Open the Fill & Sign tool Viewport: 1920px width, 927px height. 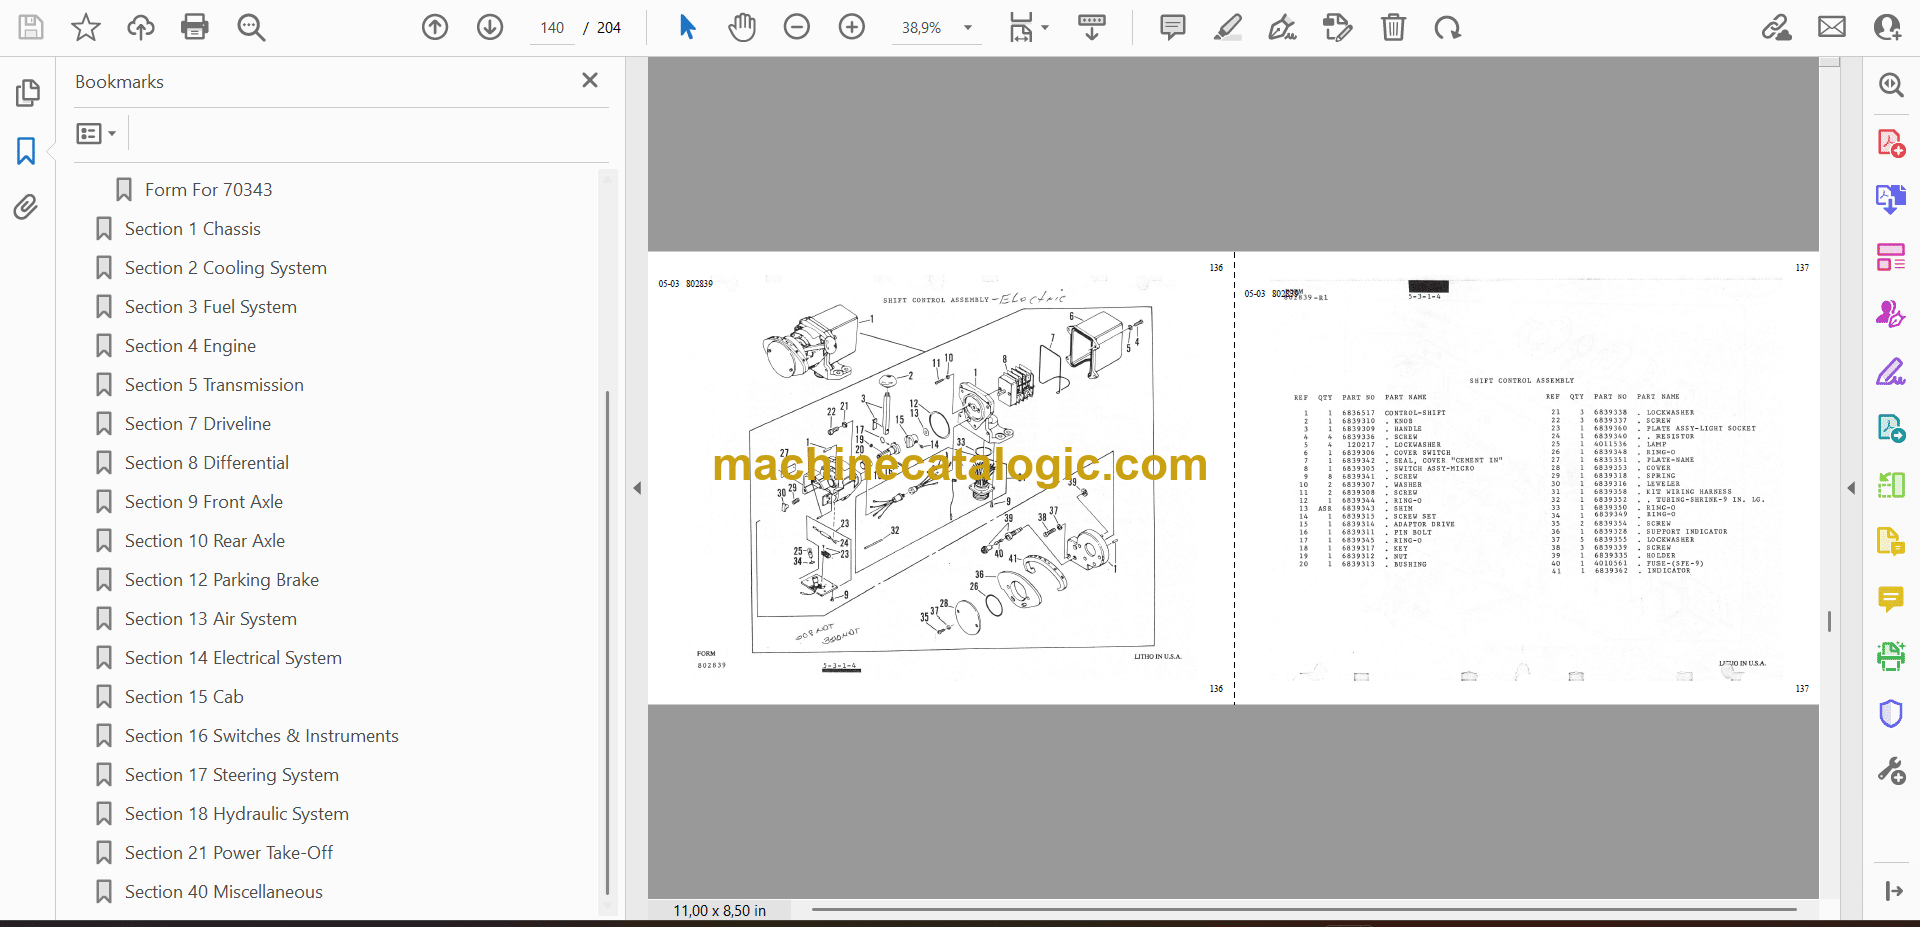pos(1890,372)
